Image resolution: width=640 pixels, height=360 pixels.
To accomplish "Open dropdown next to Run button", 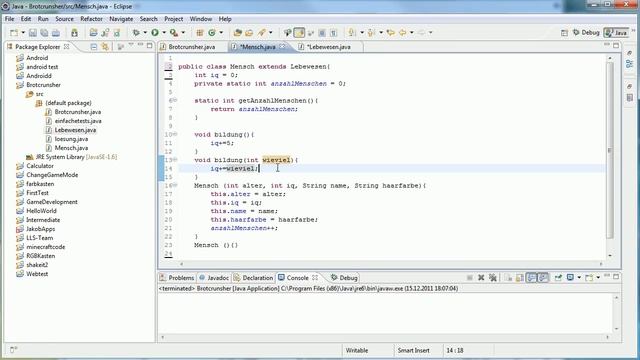I will point(164,33).
